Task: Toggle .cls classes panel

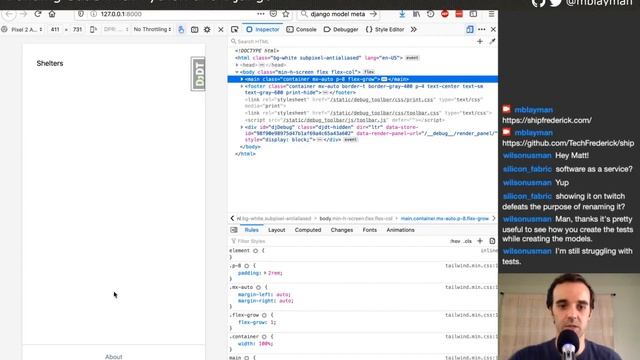Action: [x=468, y=241]
